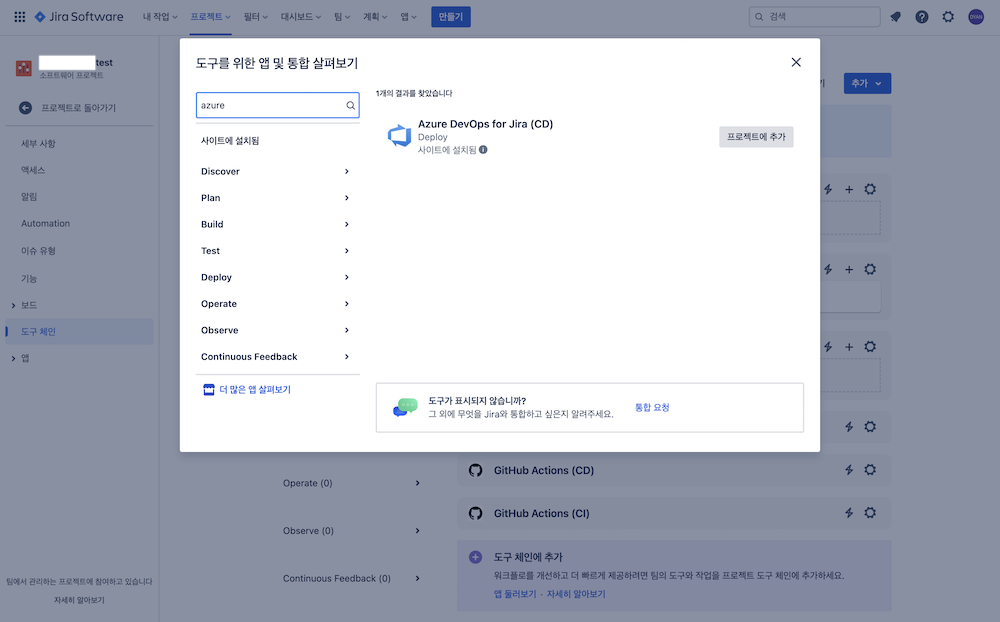Click lightning icon in GitHub Actions (CD) row
This screenshot has width=1000, height=622.
point(849,470)
